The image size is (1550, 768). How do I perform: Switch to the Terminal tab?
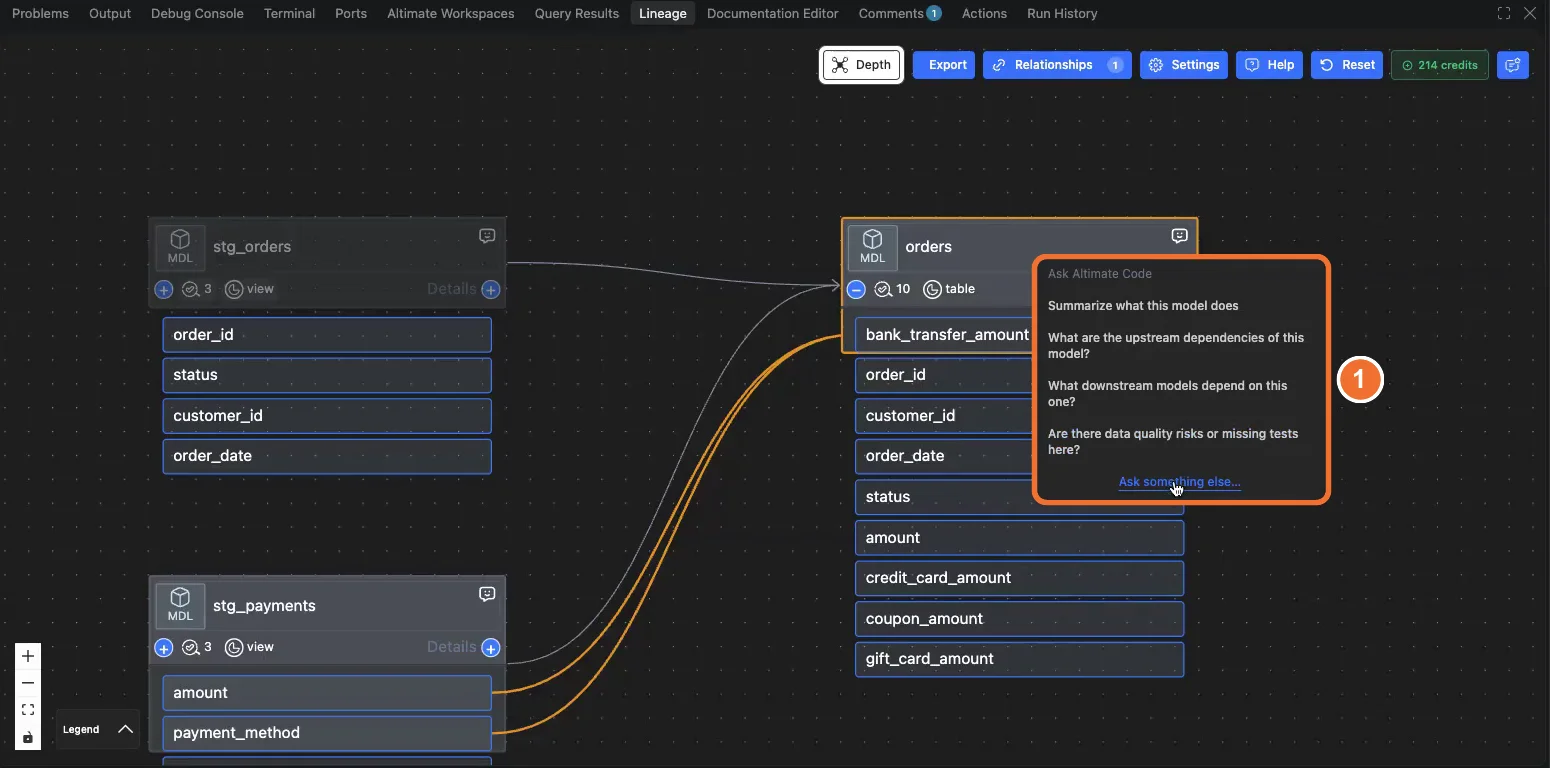point(289,13)
